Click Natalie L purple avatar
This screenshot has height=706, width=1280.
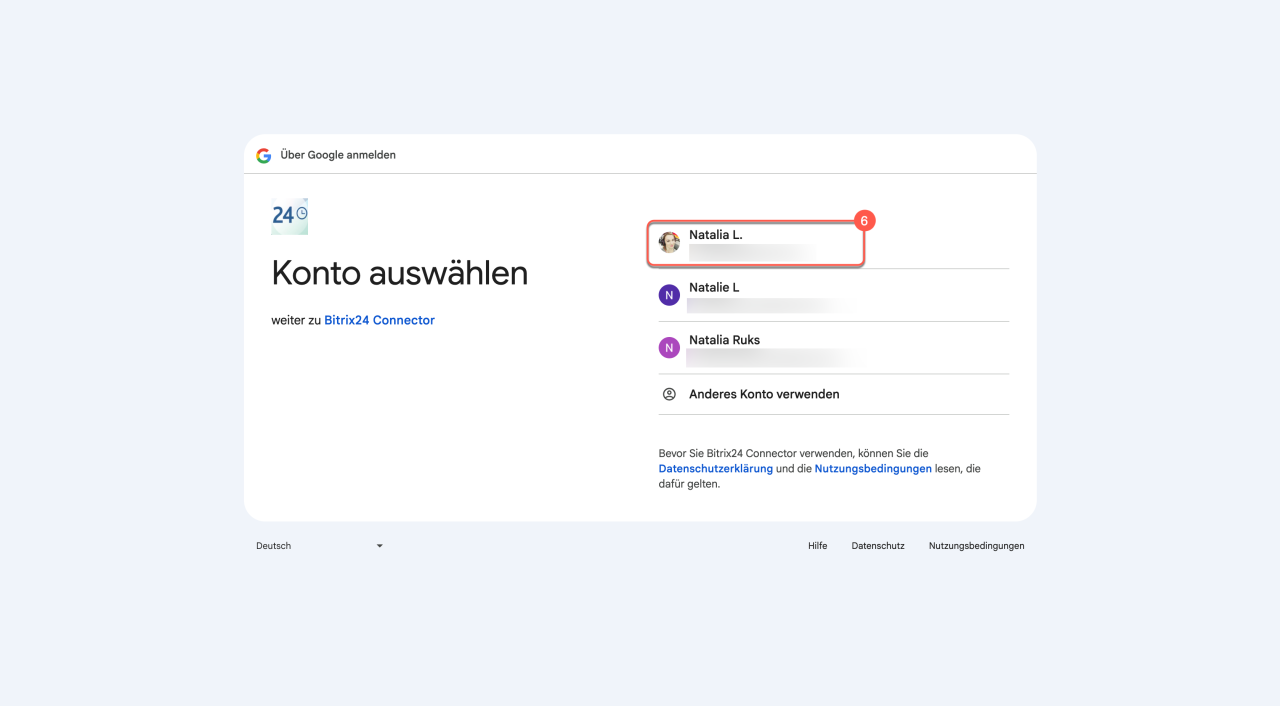pyautogui.click(x=669, y=295)
